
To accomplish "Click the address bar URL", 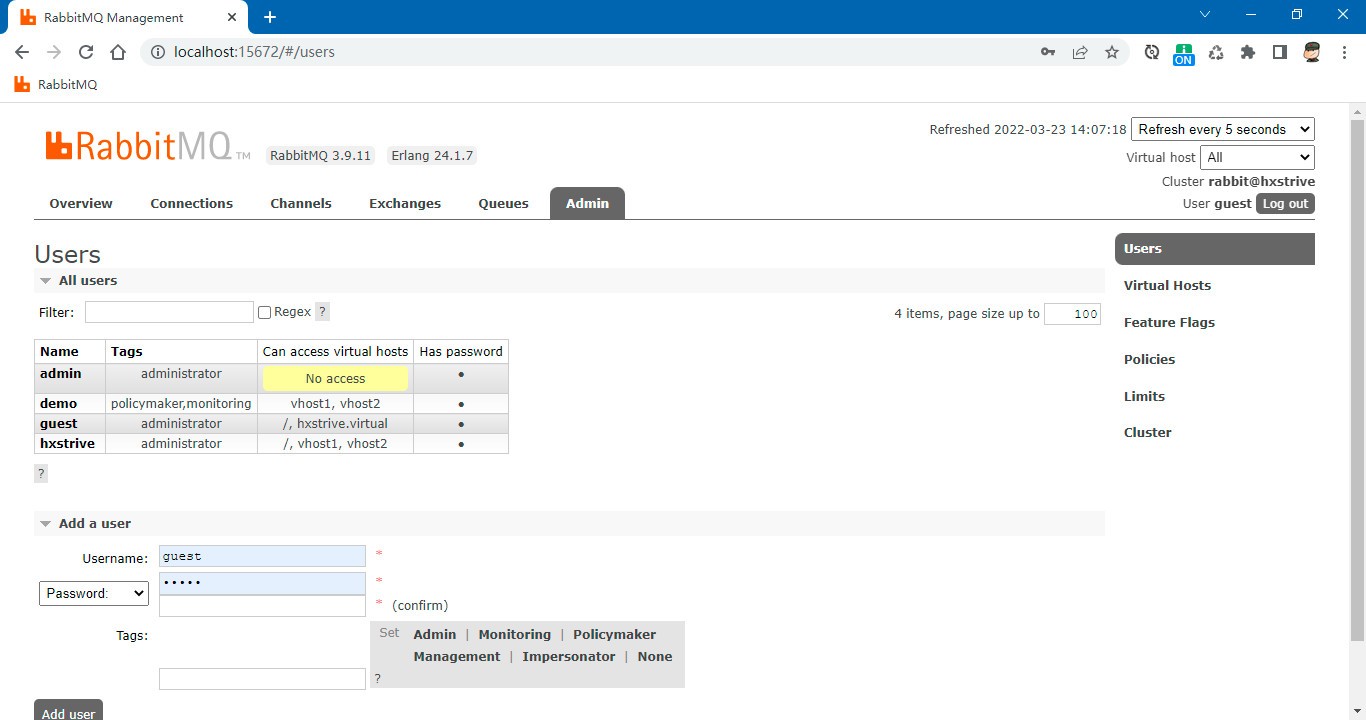I will coord(254,52).
